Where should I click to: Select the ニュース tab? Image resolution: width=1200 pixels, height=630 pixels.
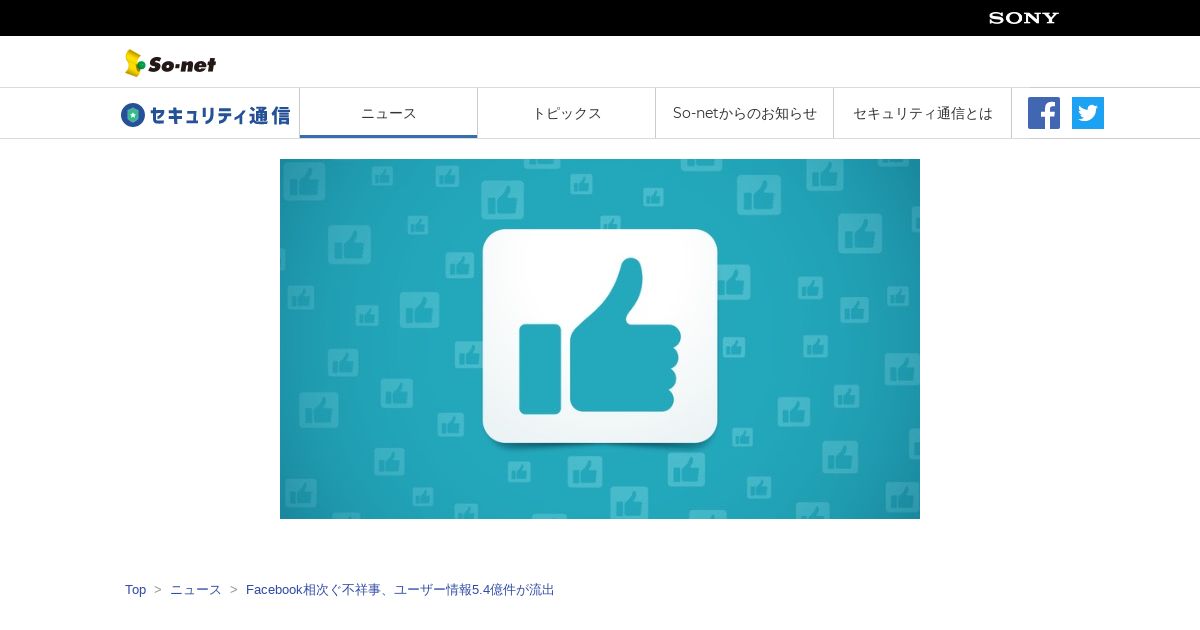coord(389,113)
